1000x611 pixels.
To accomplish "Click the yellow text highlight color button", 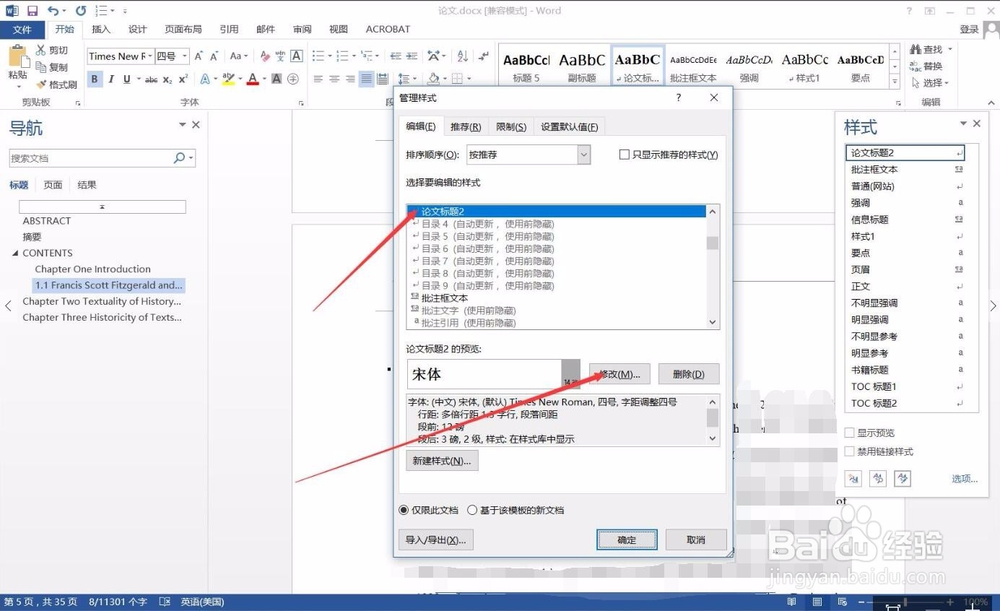I will pyautogui.click(x=228, y=79).
